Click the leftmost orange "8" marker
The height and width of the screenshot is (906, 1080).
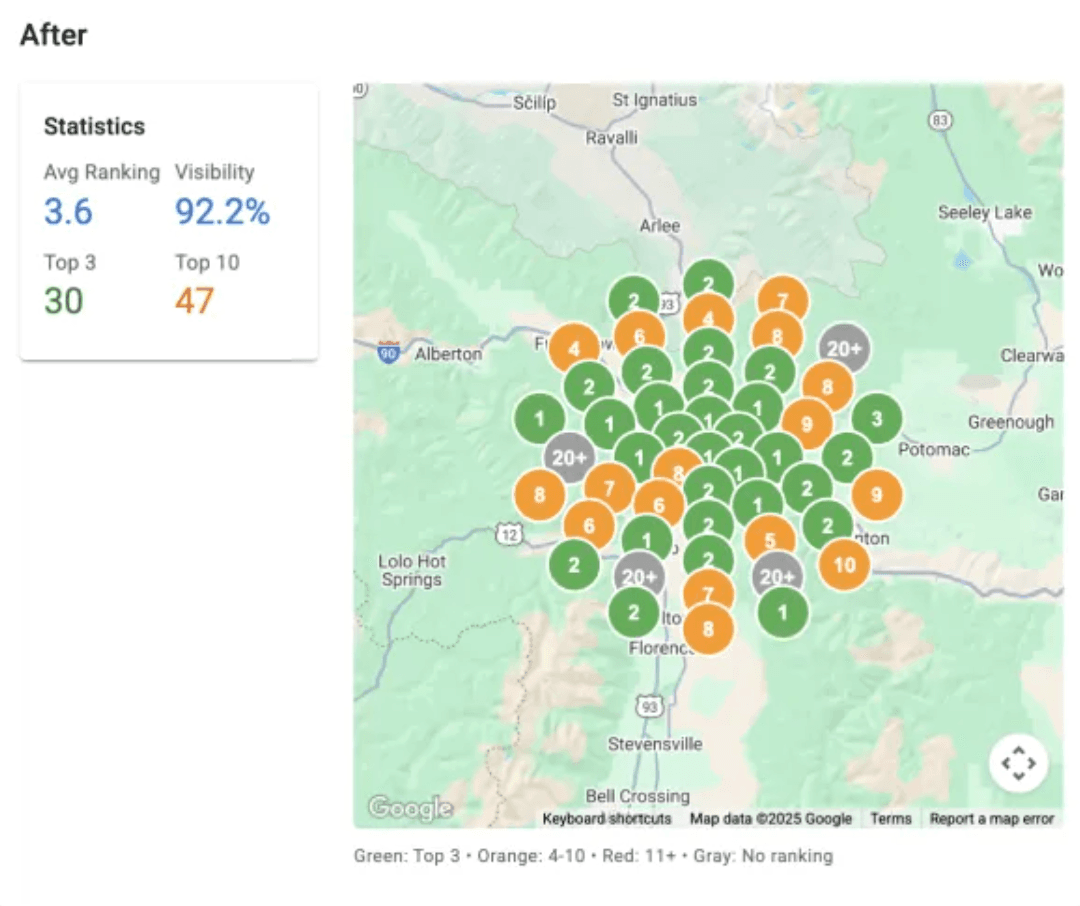(539, 495)
